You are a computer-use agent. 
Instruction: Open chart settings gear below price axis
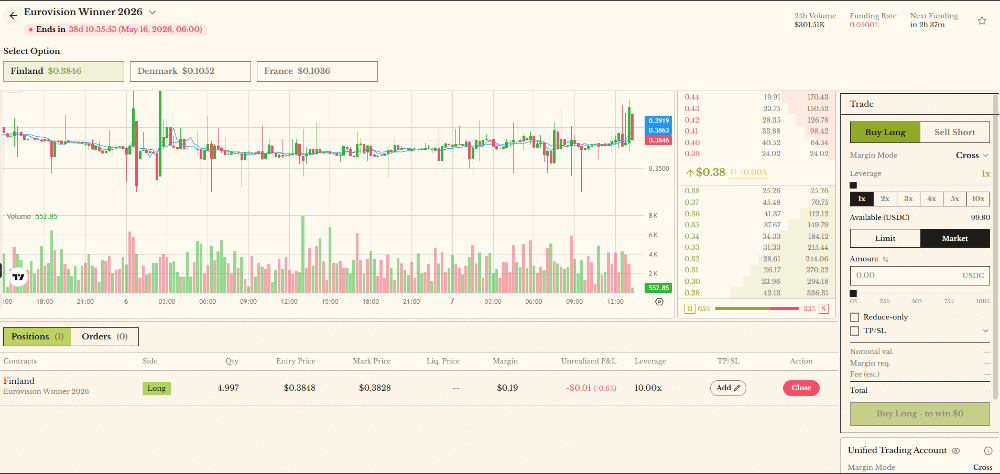[658, 301]
